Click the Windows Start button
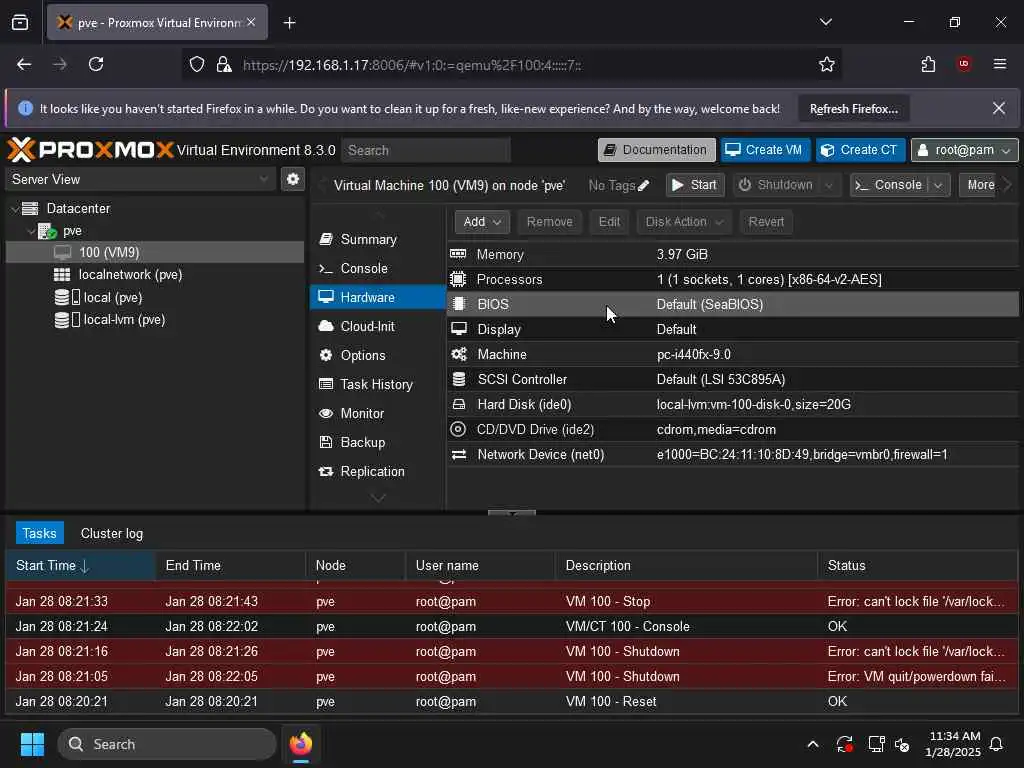The width and height of the screenshot is (1024, 768). click(x=32, y=744)
